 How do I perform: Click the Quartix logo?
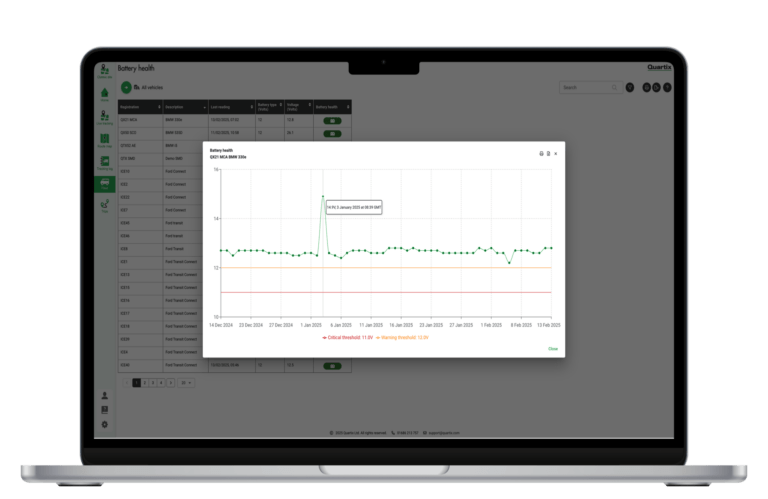tap(659, 67)
